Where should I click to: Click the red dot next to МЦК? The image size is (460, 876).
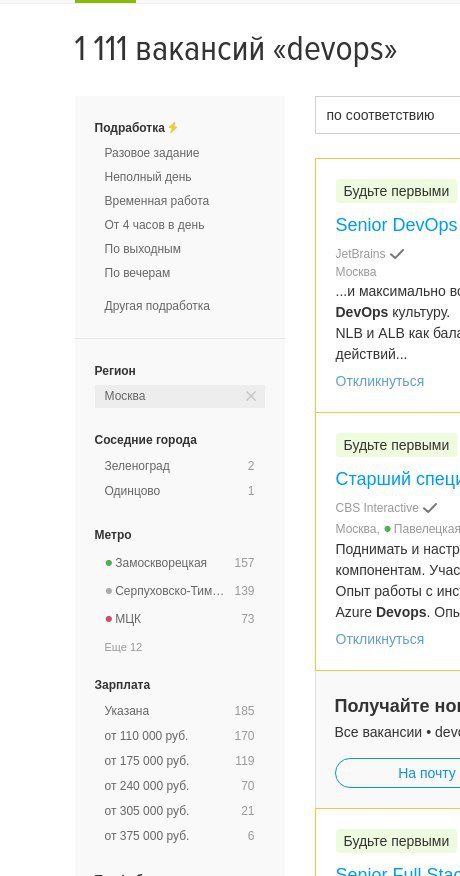tap(109, 619)
